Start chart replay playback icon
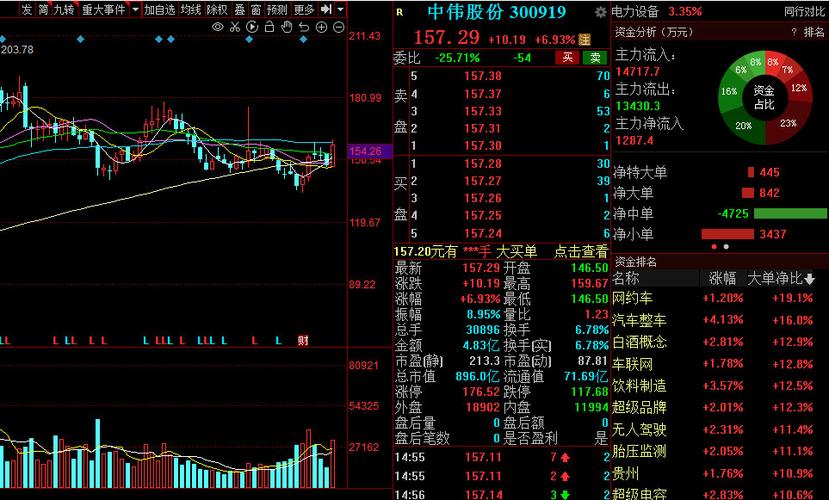Viewport: 829px width, 500px height. (252, 27)
